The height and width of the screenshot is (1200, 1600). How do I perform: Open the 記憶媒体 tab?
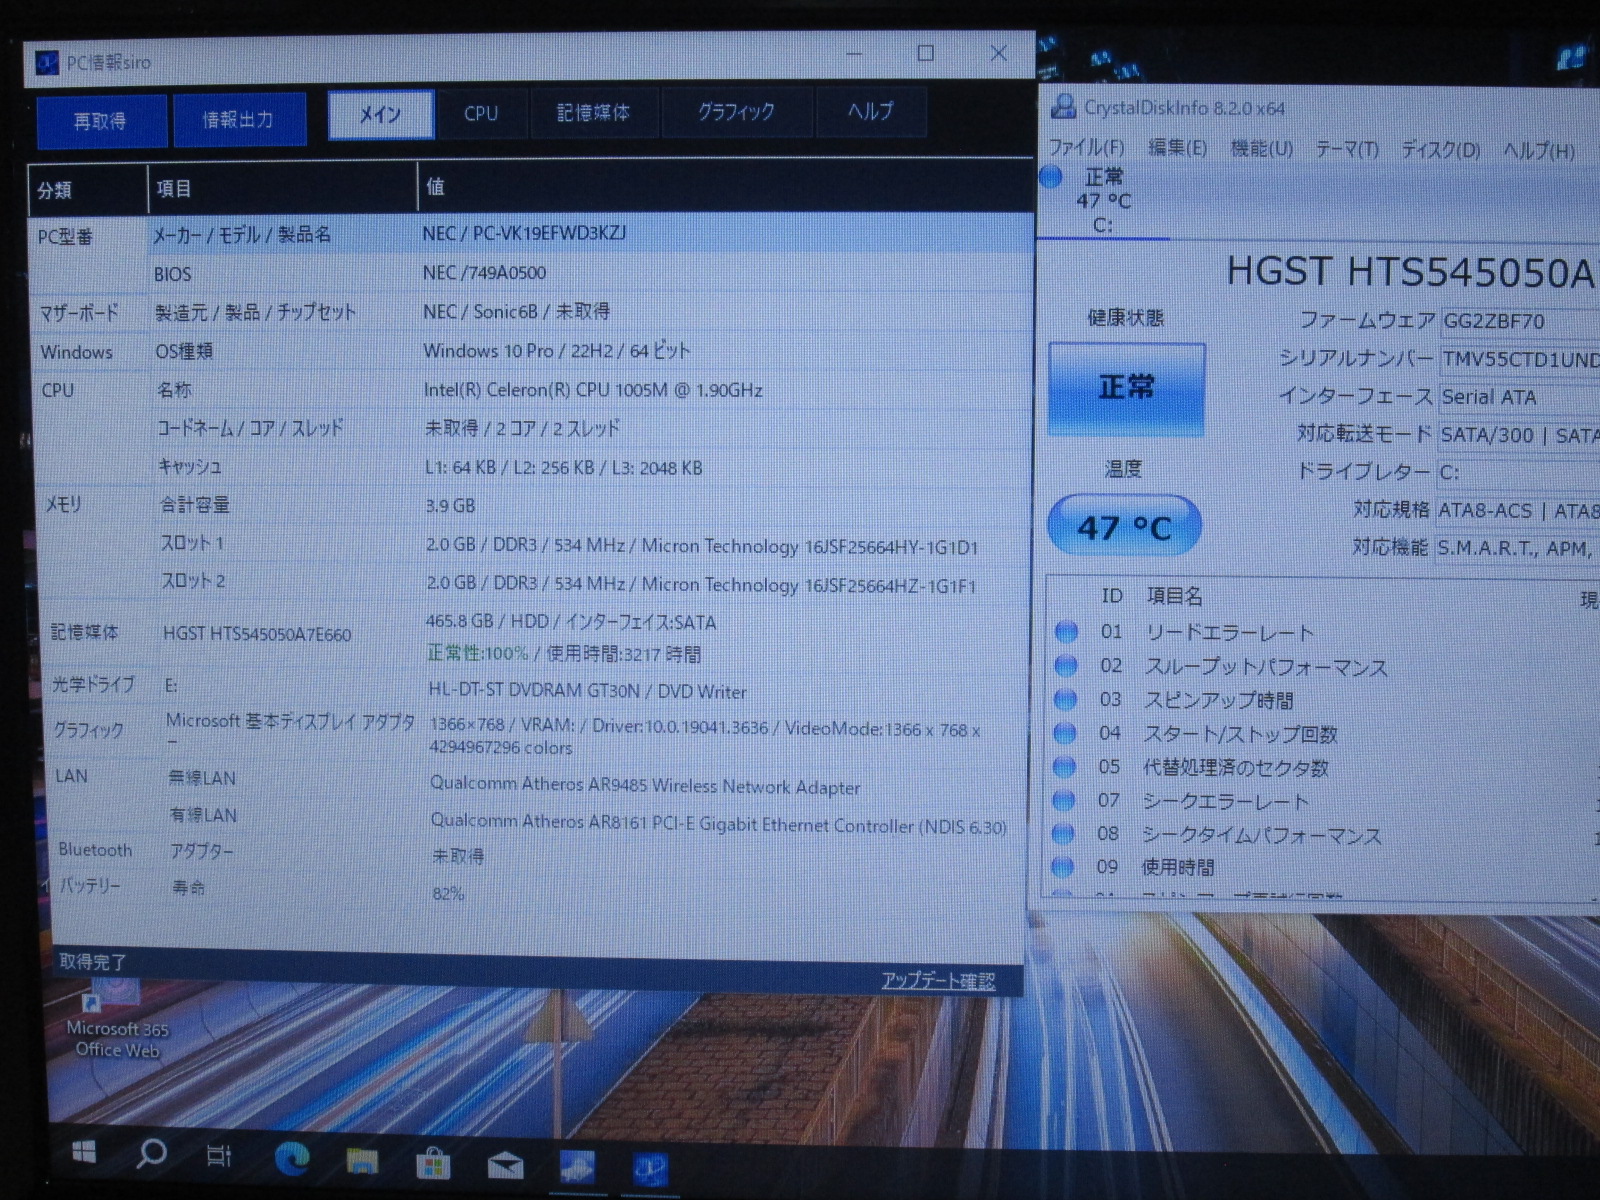click(593, 112)
